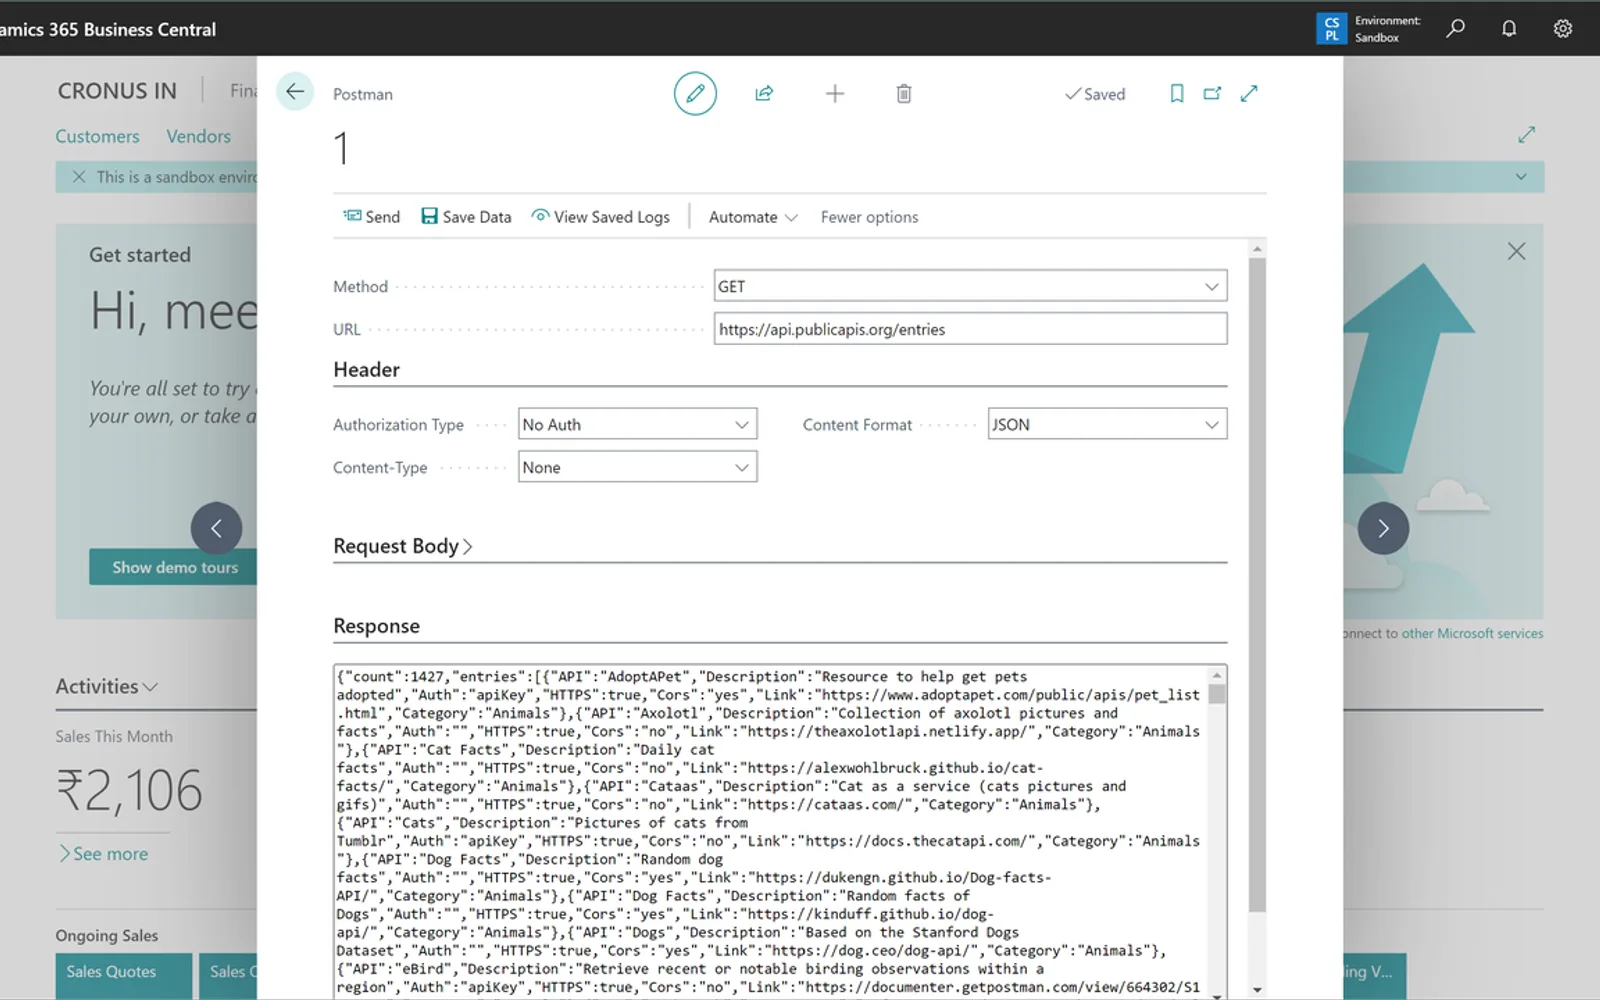Expand the Request Body section
This screenshot has height=1000, width=1600.
[403, 546]
